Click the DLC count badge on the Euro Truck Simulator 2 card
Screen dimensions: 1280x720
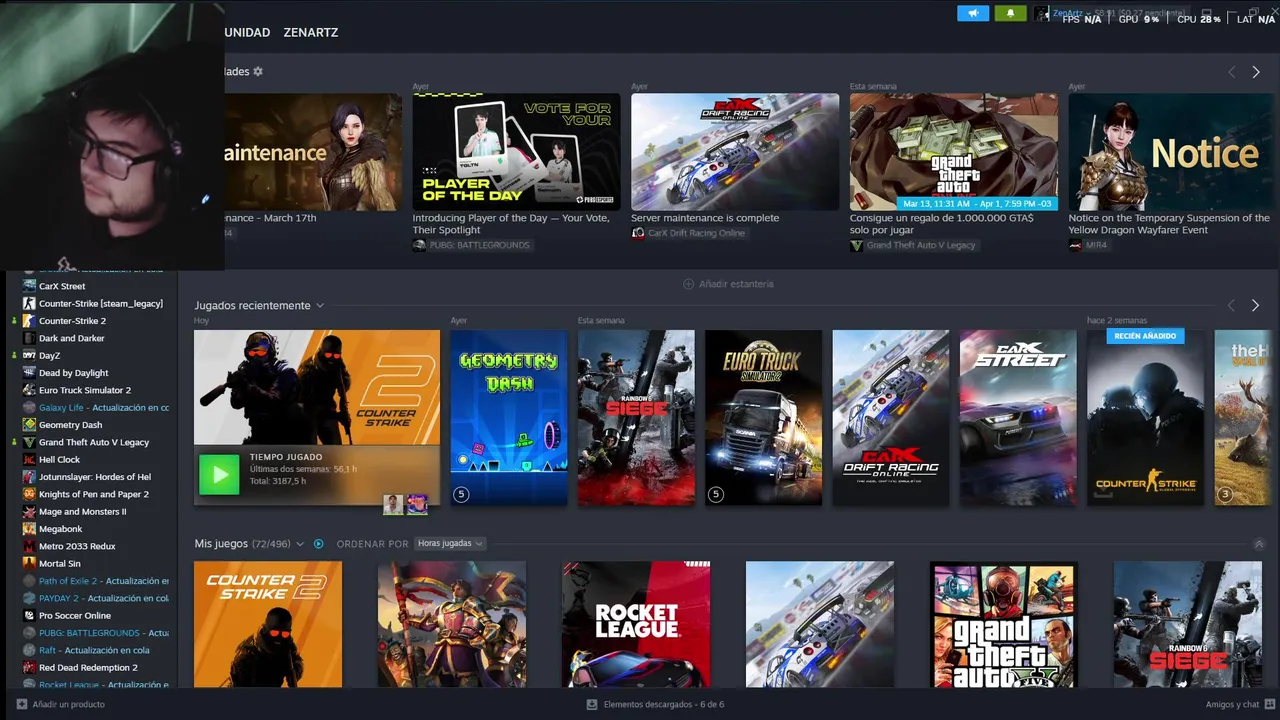715,494
